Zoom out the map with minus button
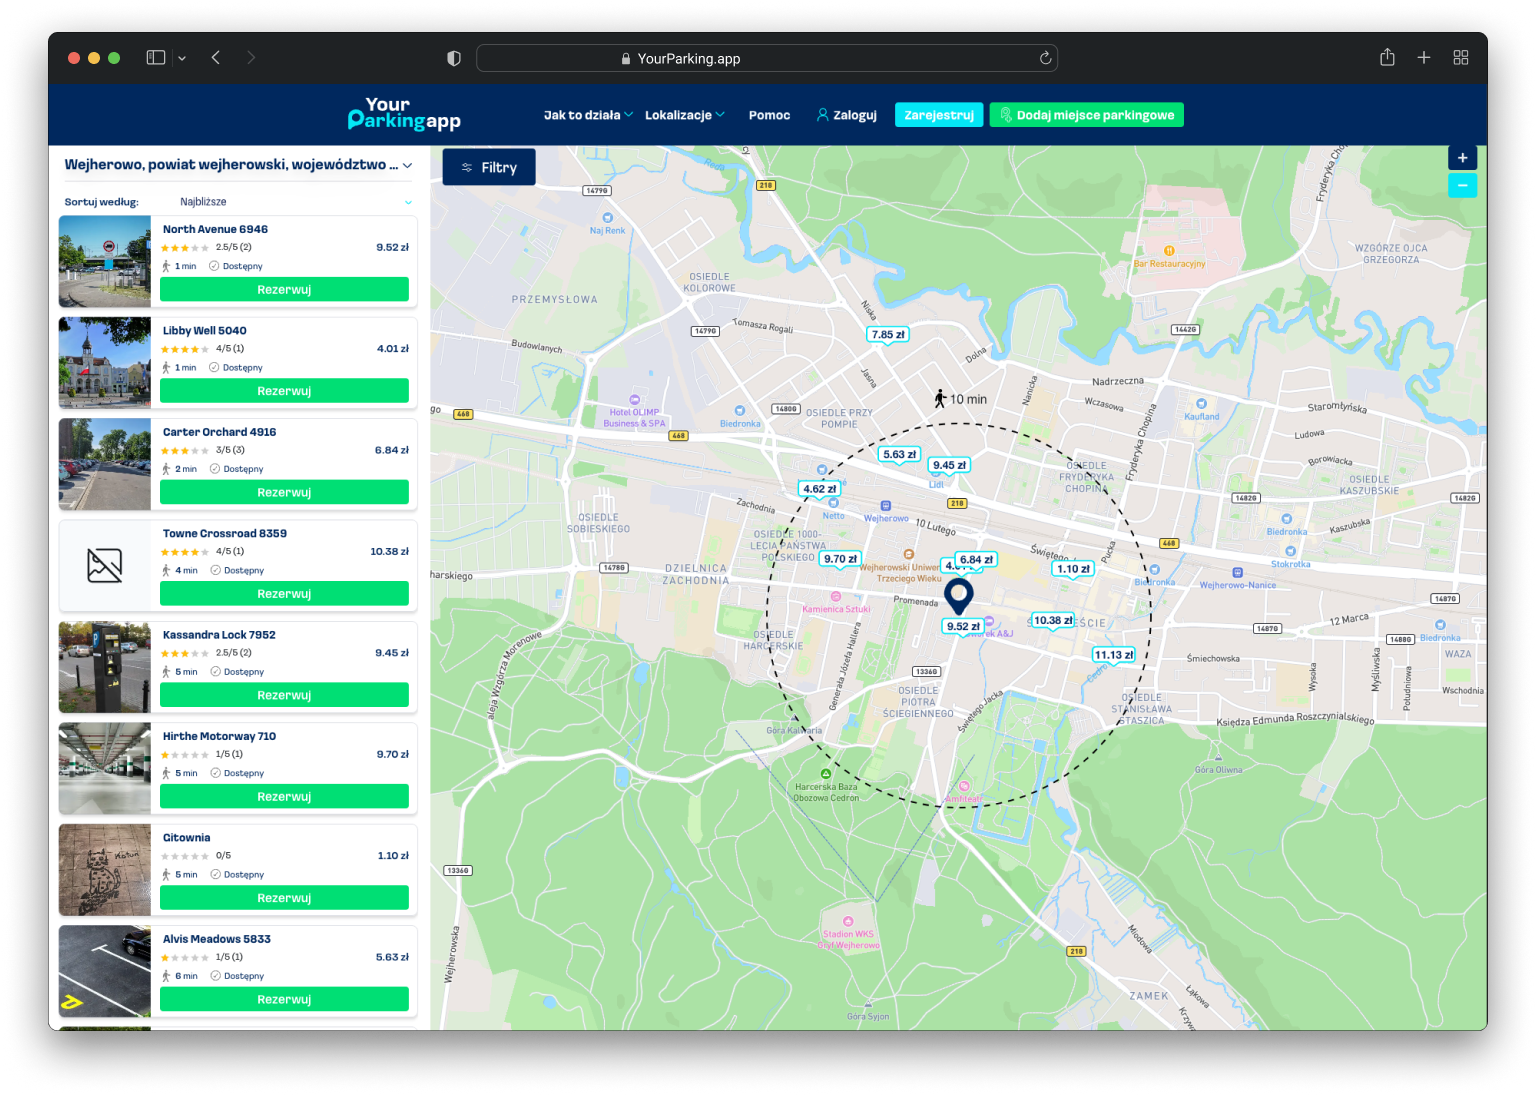Viewport: 1536px width, 1095px height. point(1462,185)
